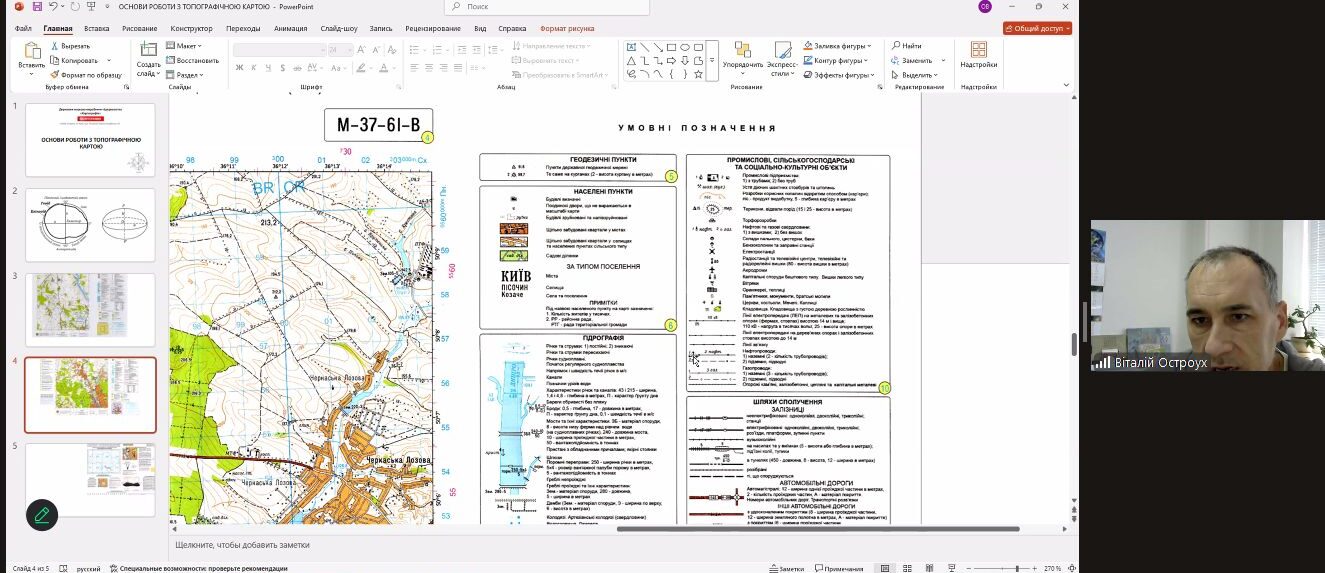
Task: Click the Вставить paste icon
Action: click(x=31, y=51)
